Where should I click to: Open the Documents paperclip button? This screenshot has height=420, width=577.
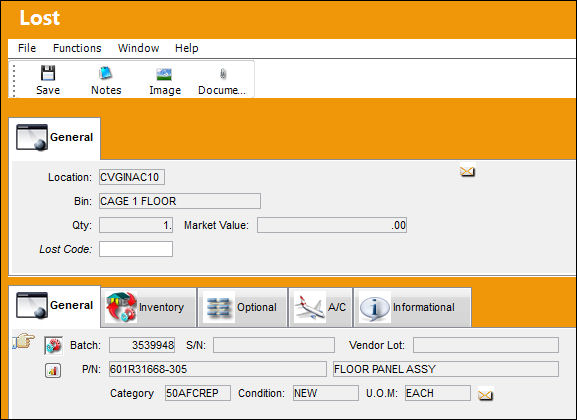[x=222, y=80]
